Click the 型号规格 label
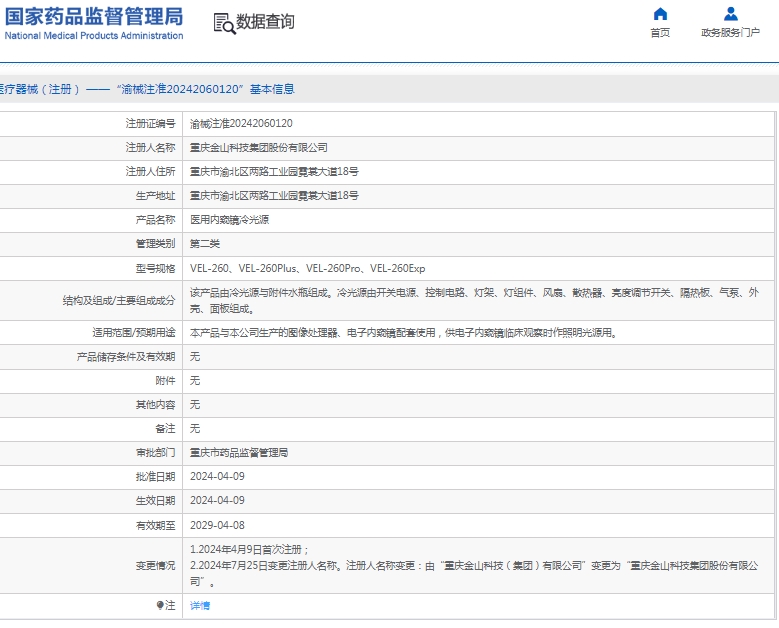This screenshot has height=628, width=779. tap(156, 269)
